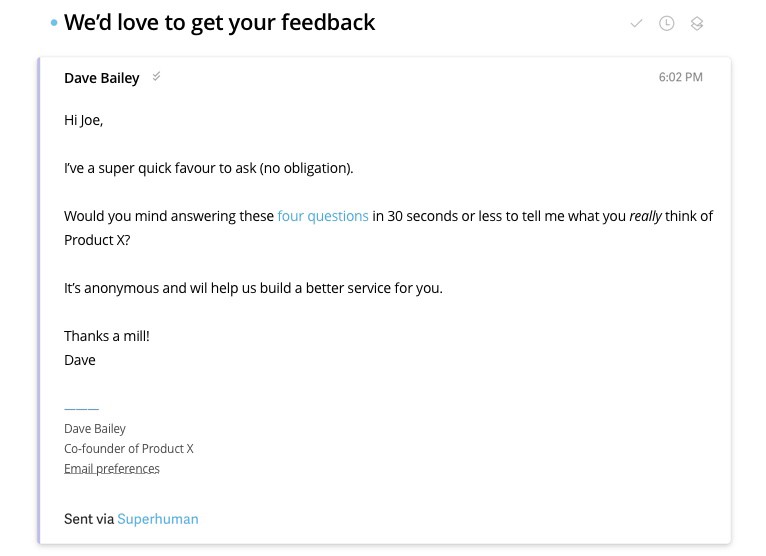Image resolution: width=766 pixels, height=556 pixels.
Task: Click the grey "Dave Bailey" signature name
Action: 95,429
